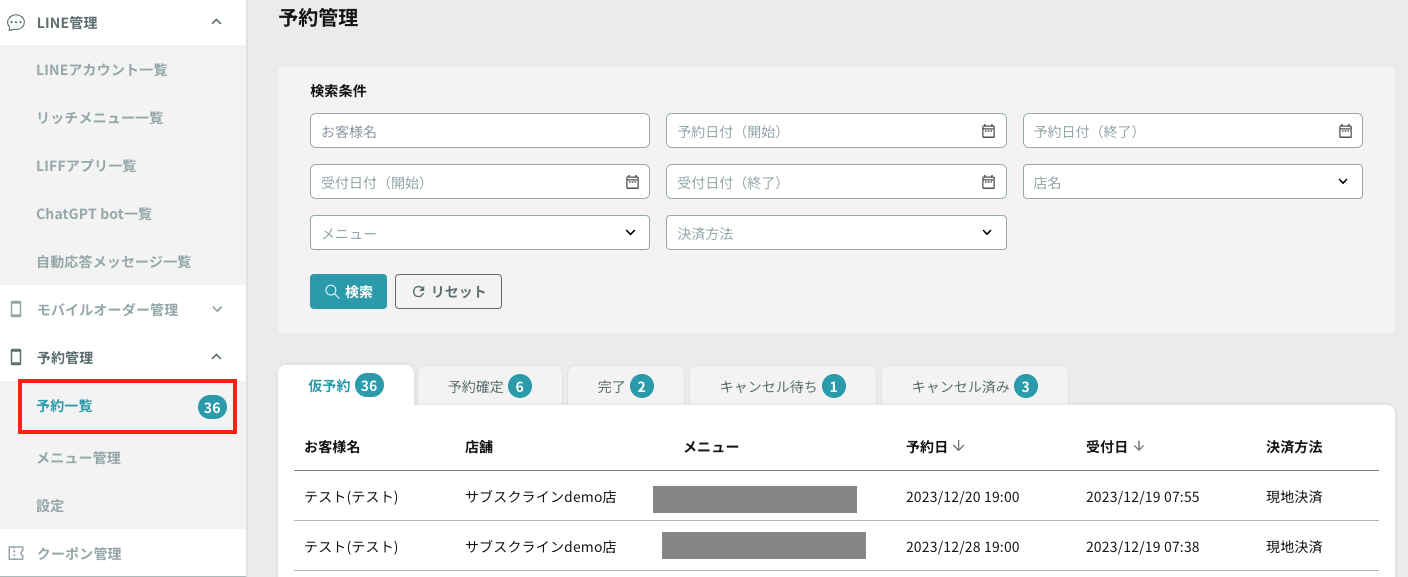Open the メニュー dropdown filter
Screen dimensions: 1408x577
click(x=480, y=232)
